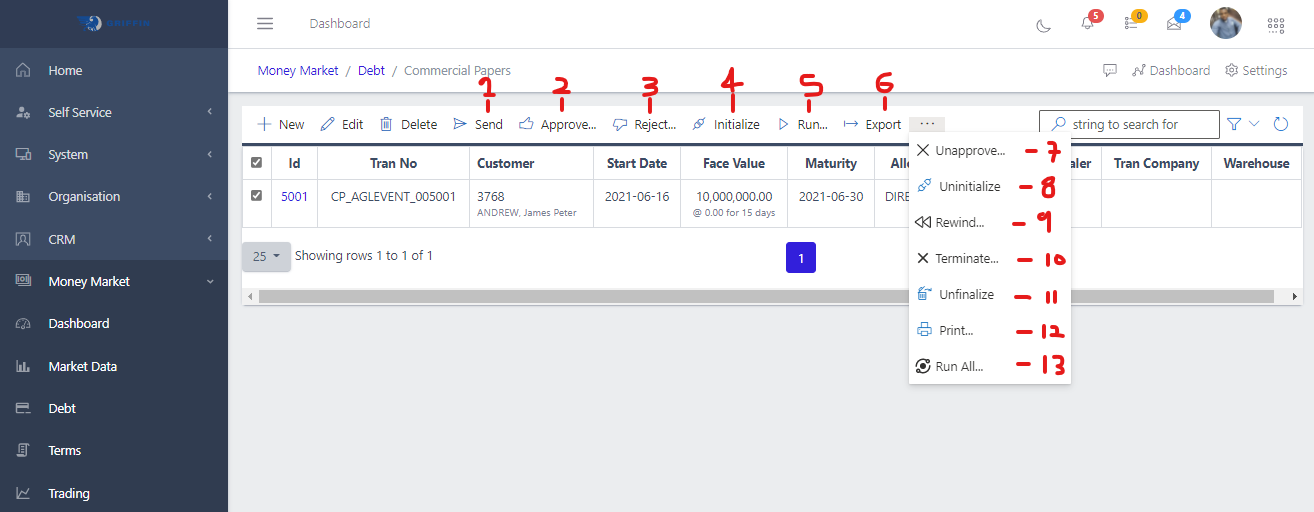
Task: Sort by Maturity column header
Action: 831,163
